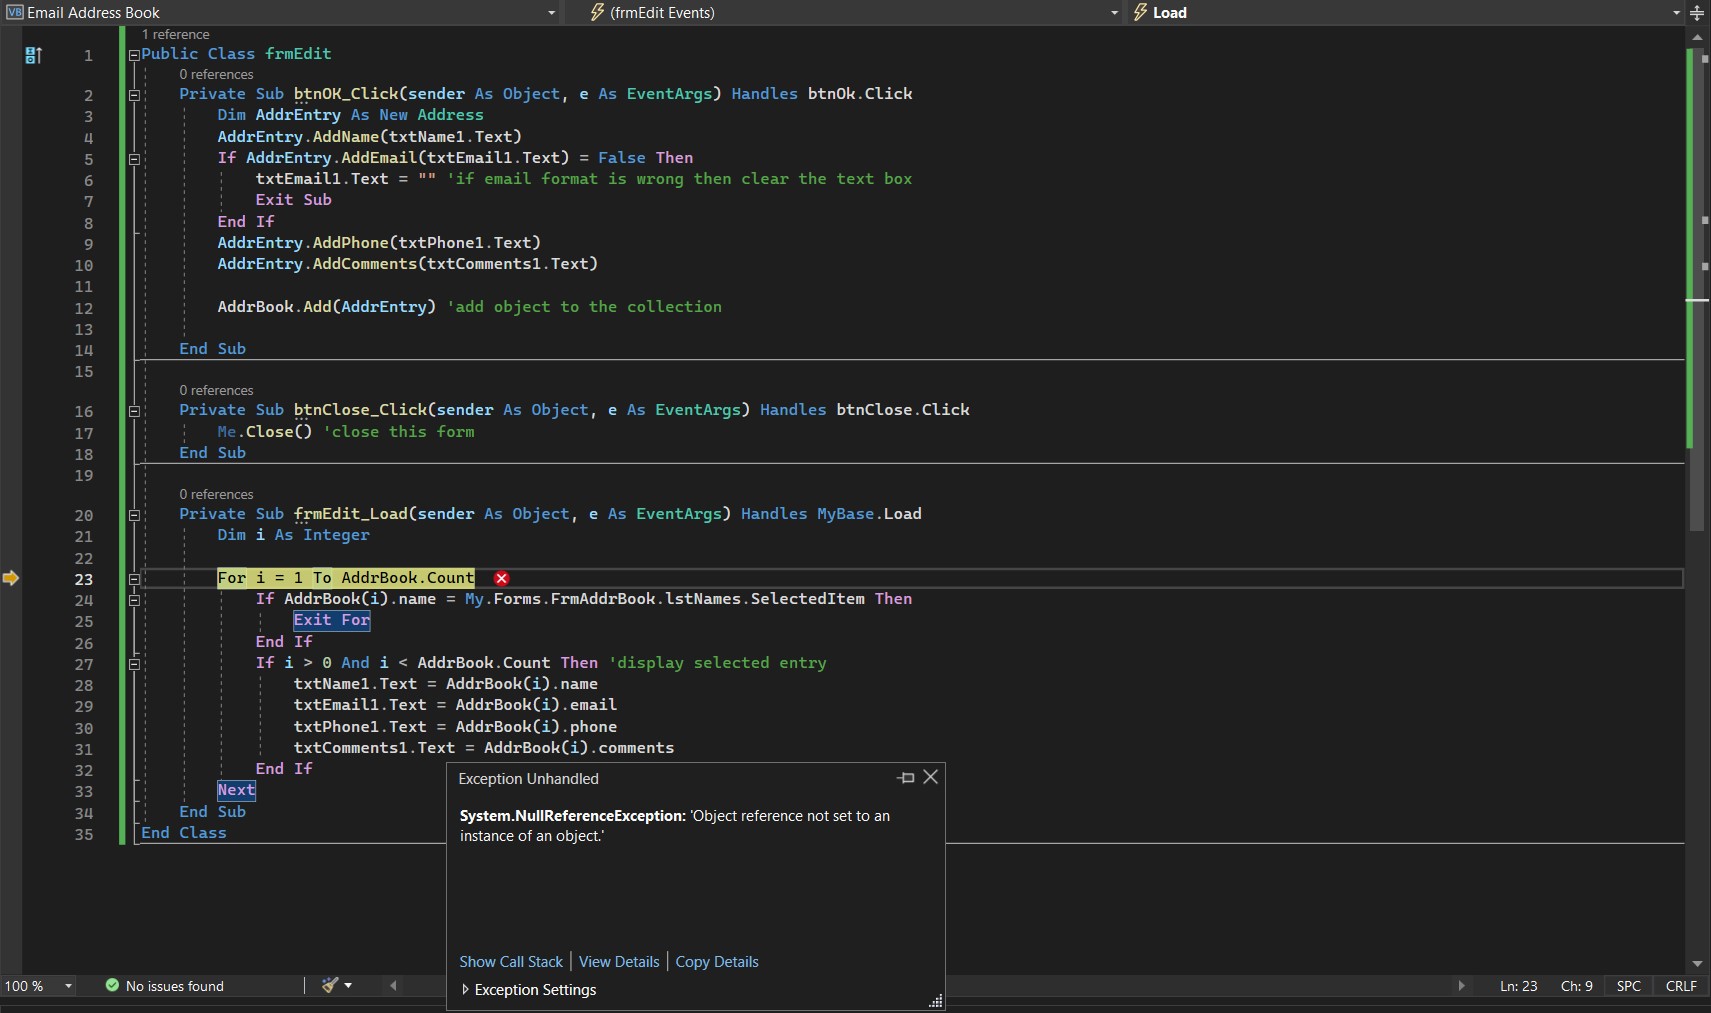Click the View Details link
1711x1013 pixels.
click(619, 962)
